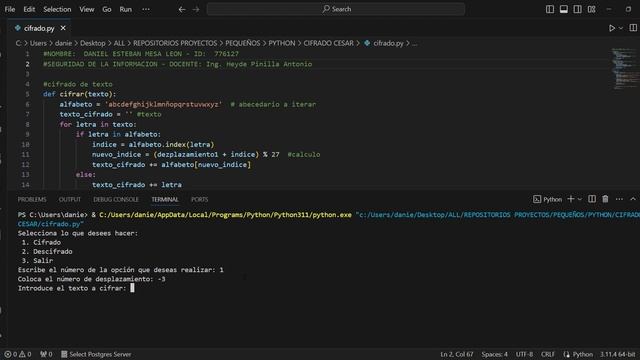640x360 pixels.
Task: Click 'CIFRADO CESAR' breadcrumb folder
Action: click(x=329, y=43)
